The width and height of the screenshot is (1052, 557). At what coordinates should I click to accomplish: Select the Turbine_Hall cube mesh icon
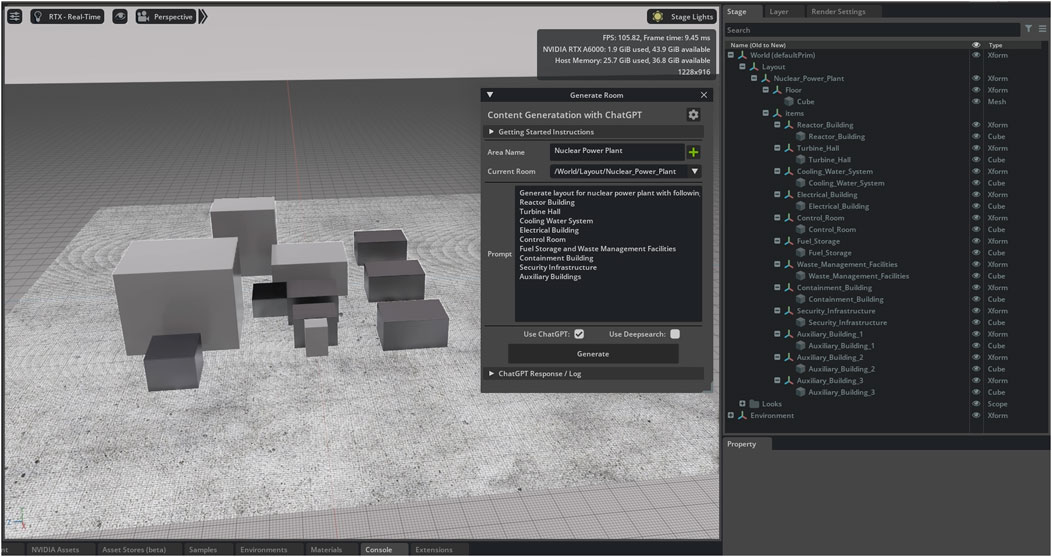click(800, 160)
